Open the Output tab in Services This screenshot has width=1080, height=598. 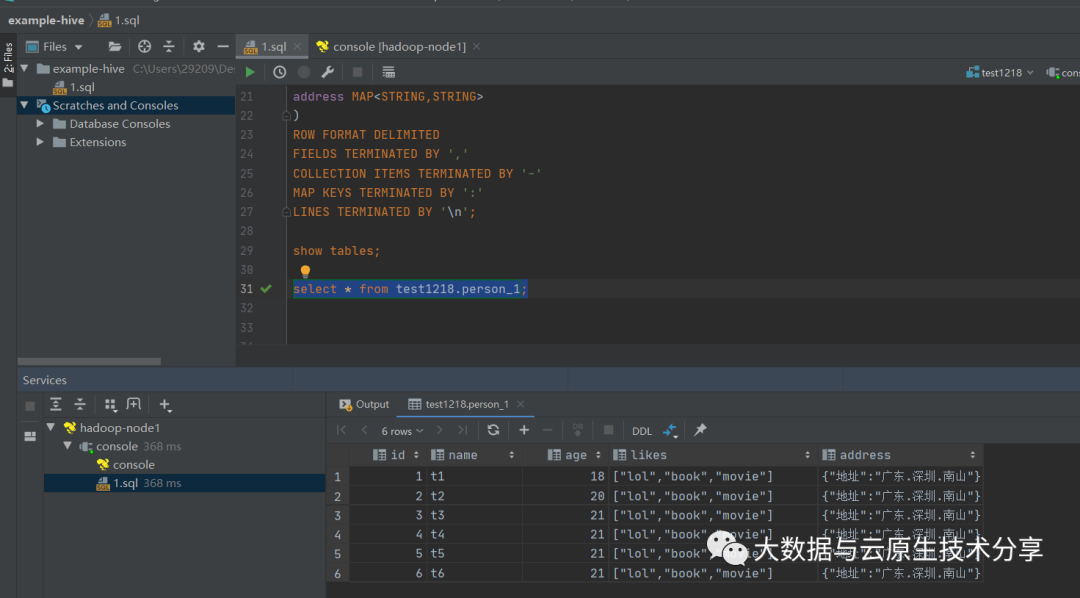tap(364, 404)
